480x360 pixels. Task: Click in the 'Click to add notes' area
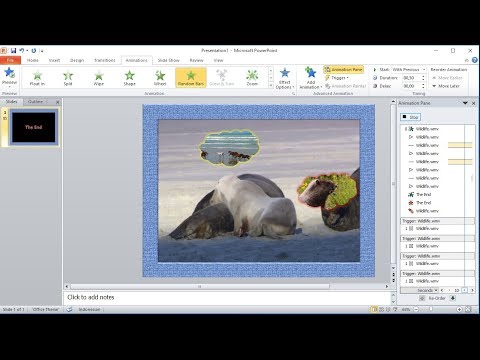point(227,297)
